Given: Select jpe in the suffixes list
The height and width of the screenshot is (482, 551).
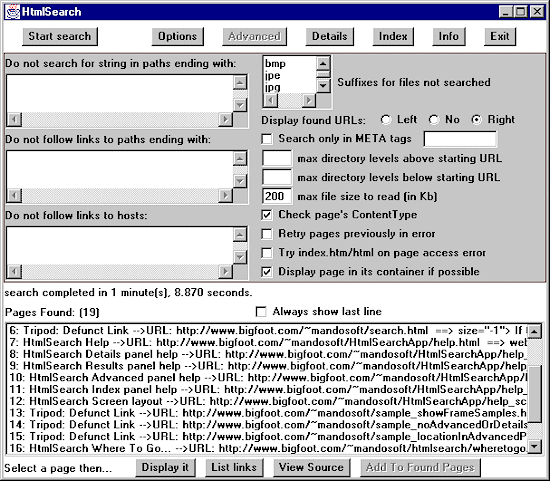Looking at the screenshot, I should [x=290, y=75].
